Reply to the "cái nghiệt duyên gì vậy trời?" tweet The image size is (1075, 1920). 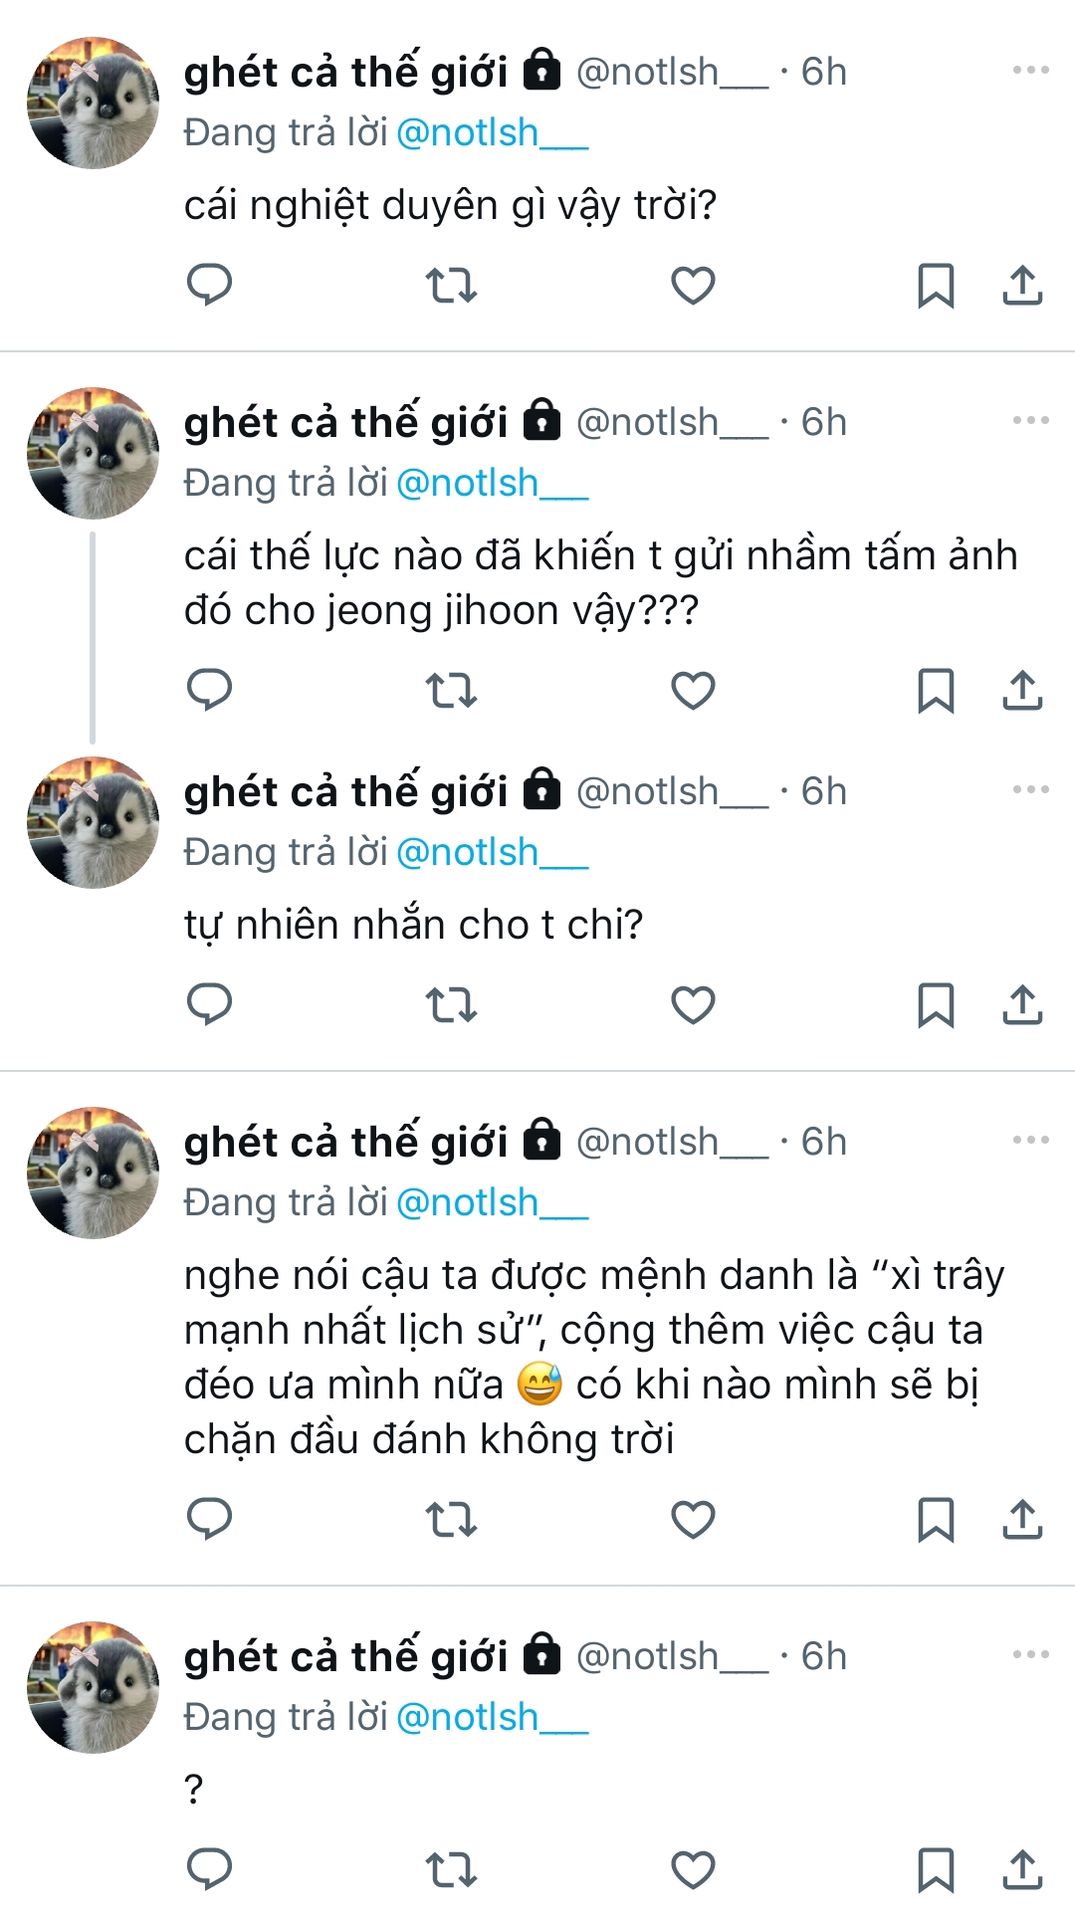(x=209, y=285)
